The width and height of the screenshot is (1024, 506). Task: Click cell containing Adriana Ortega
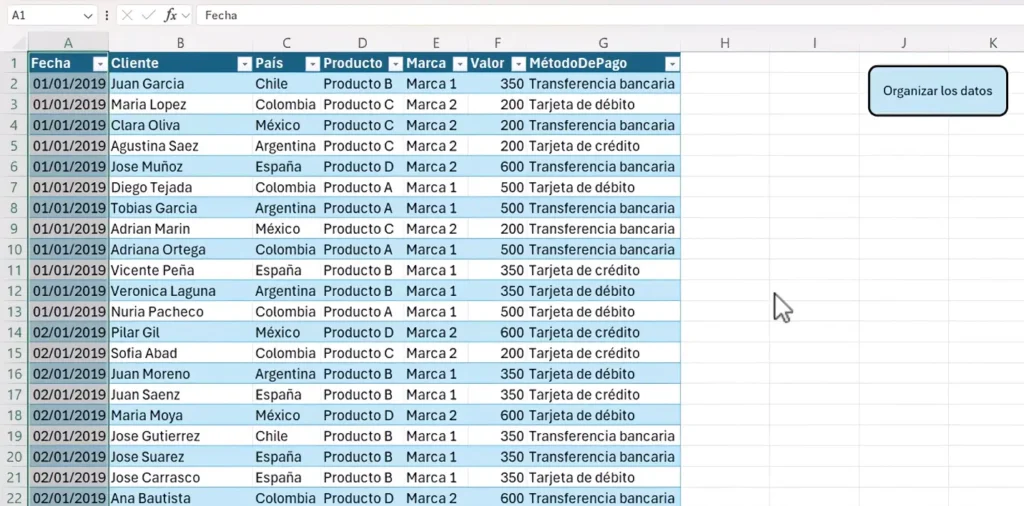point(181,249)
